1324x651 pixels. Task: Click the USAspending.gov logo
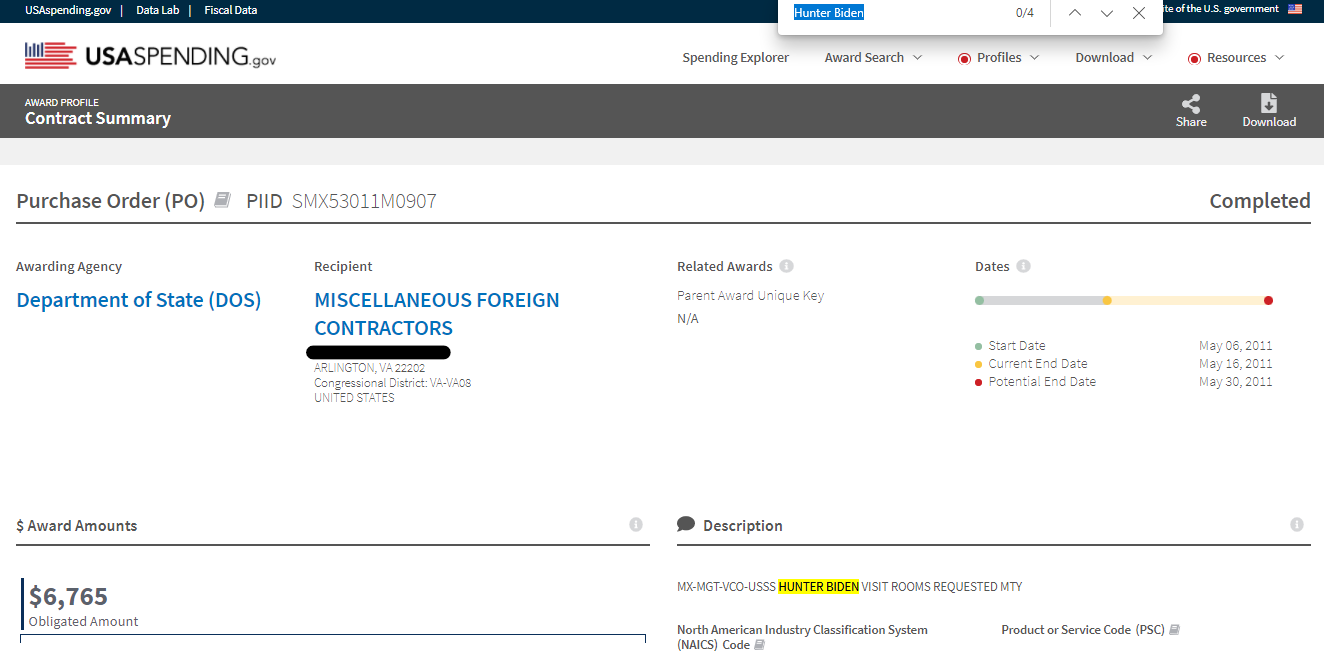coord(150,56)
